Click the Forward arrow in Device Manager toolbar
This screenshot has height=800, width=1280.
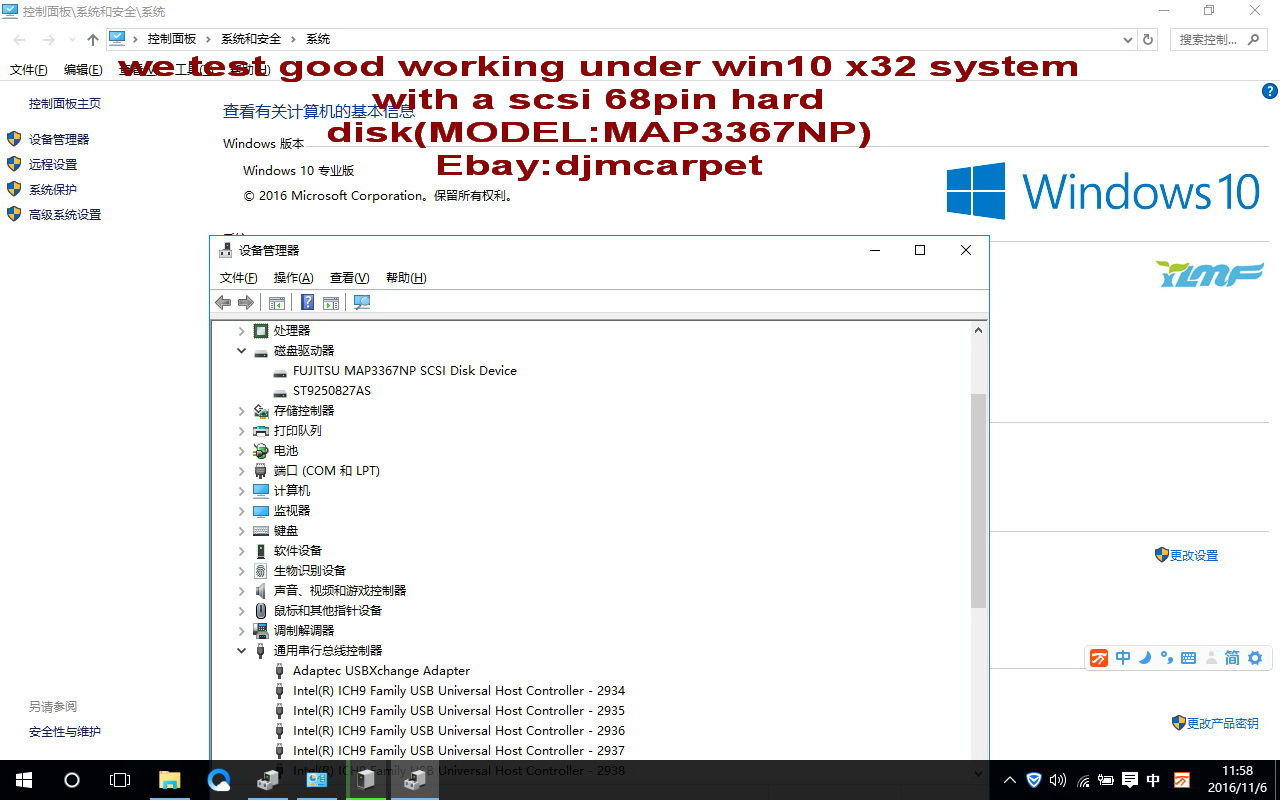pyautogui.click(x=245, y=302)
